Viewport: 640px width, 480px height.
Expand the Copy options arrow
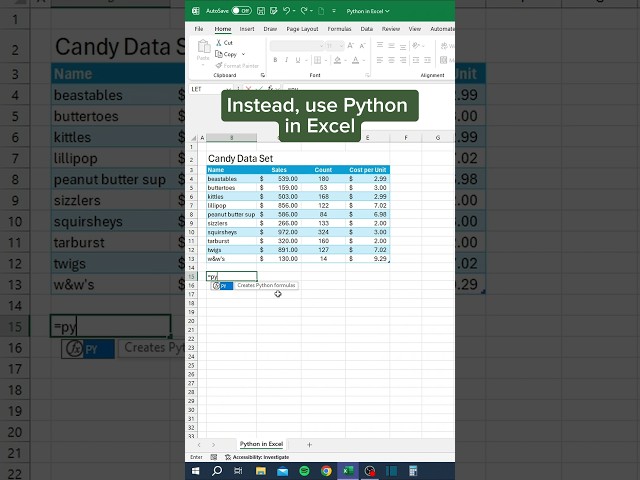[x=243, y=54]
